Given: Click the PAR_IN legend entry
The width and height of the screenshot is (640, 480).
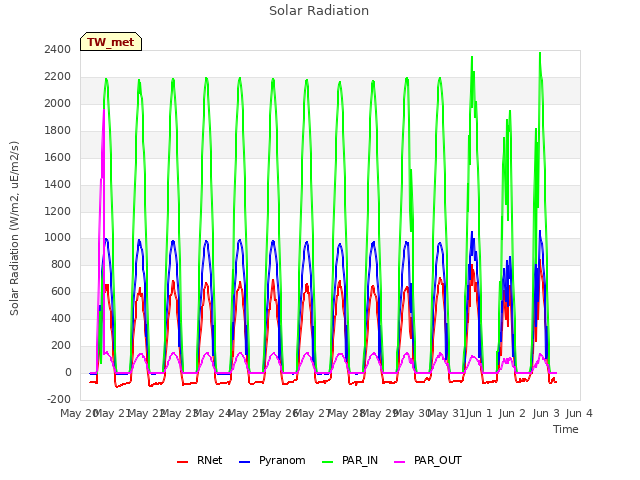Looking at the screenshot, I should click(350, 460).
